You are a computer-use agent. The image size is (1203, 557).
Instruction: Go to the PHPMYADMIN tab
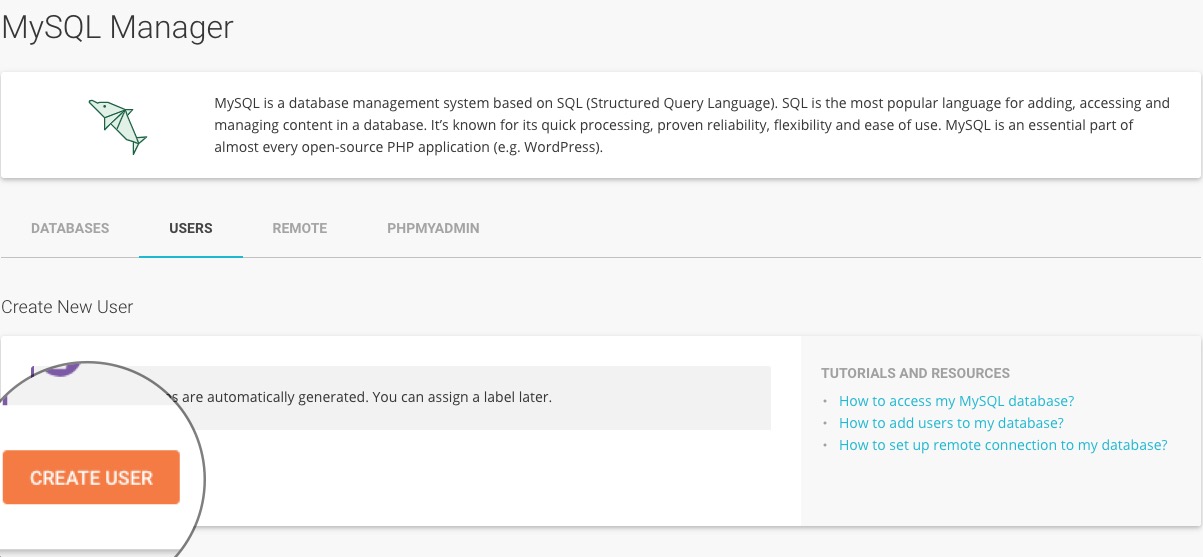[433, 228]
